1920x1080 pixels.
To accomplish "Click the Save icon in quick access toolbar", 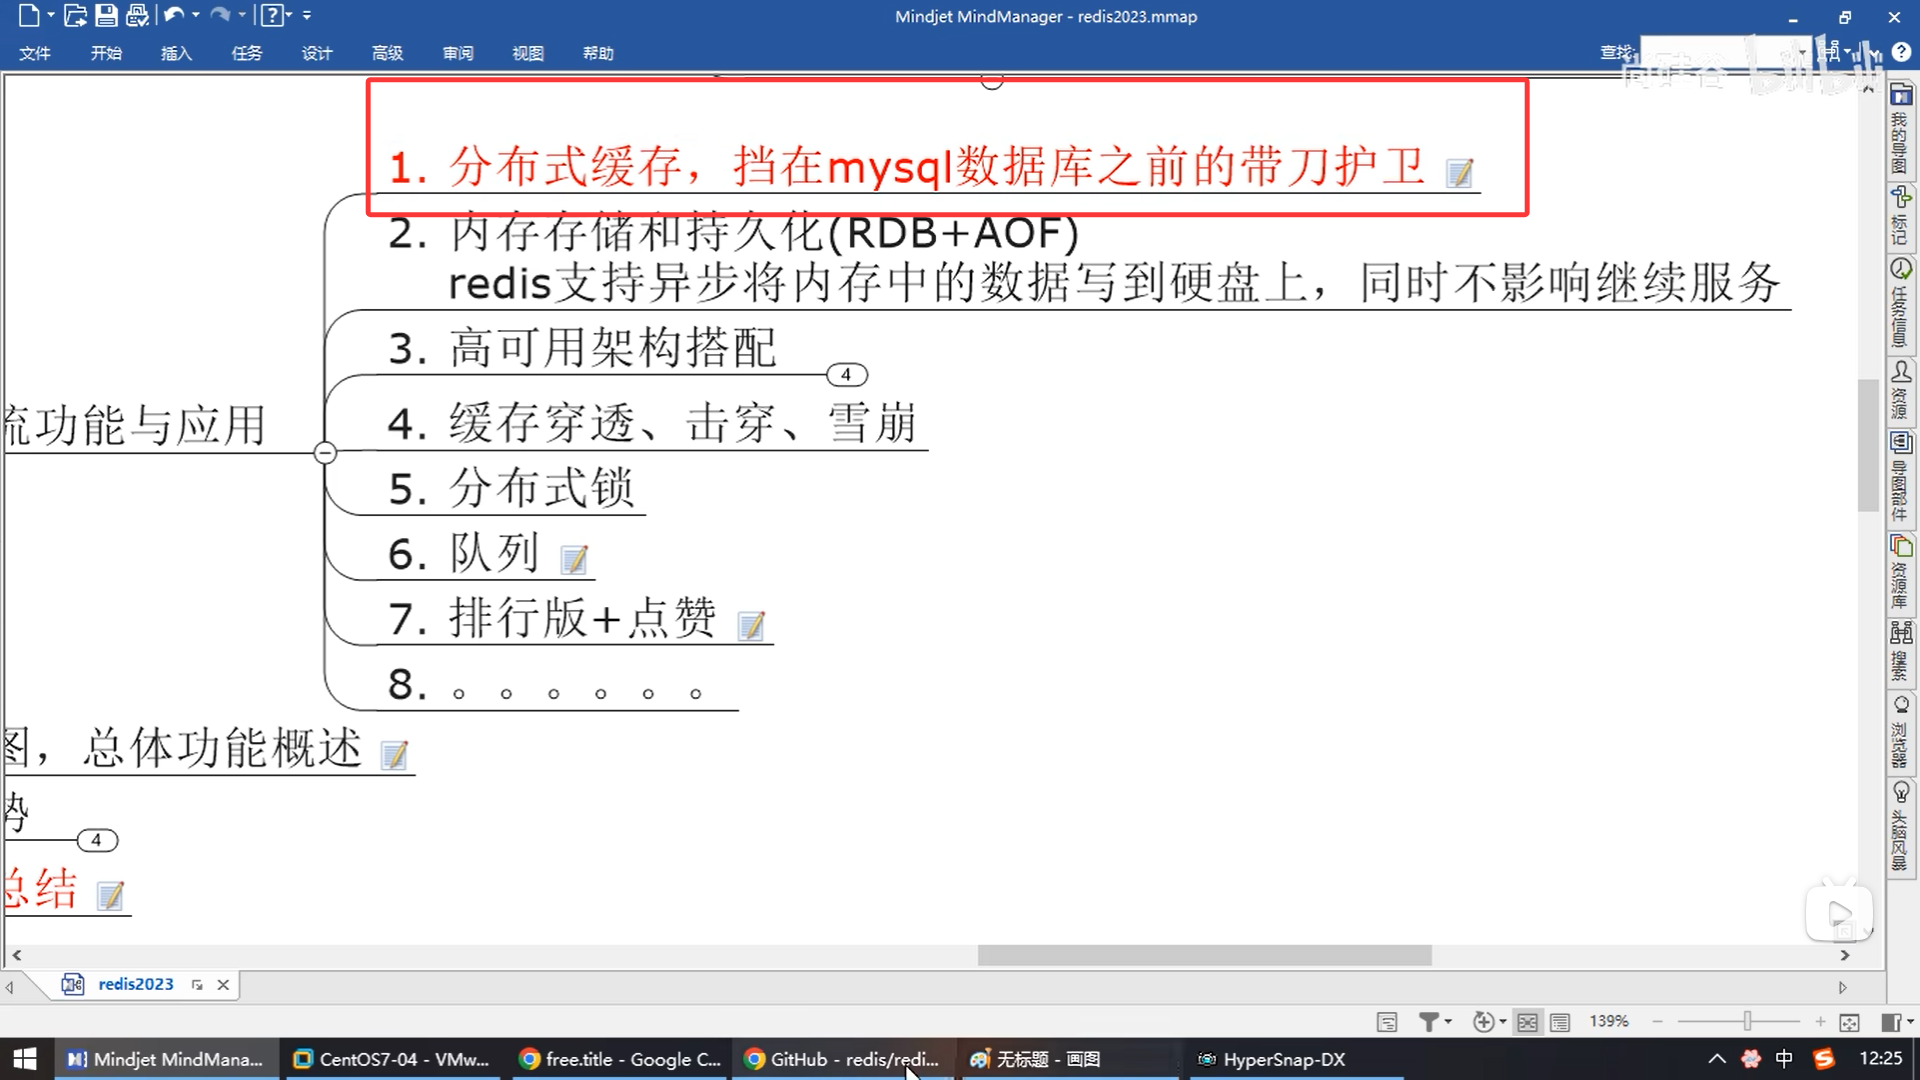I will (106, 15).
